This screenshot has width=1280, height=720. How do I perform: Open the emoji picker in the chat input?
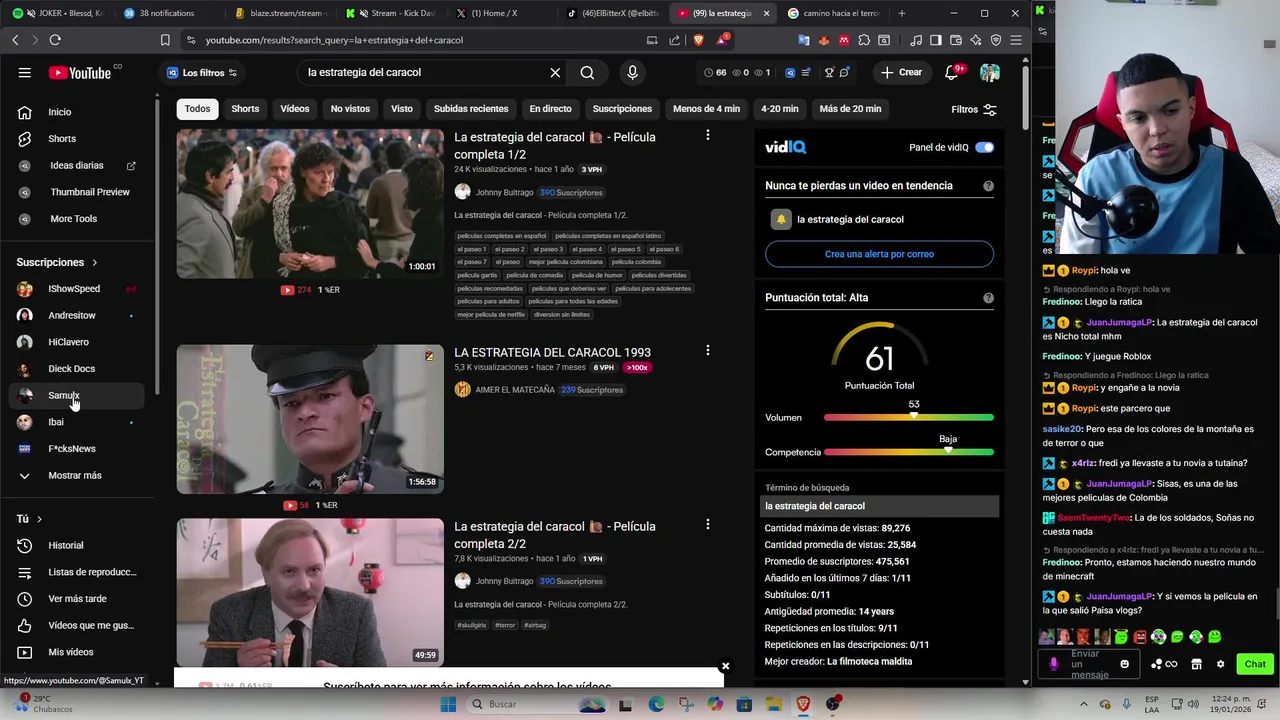coord(1125,664)
